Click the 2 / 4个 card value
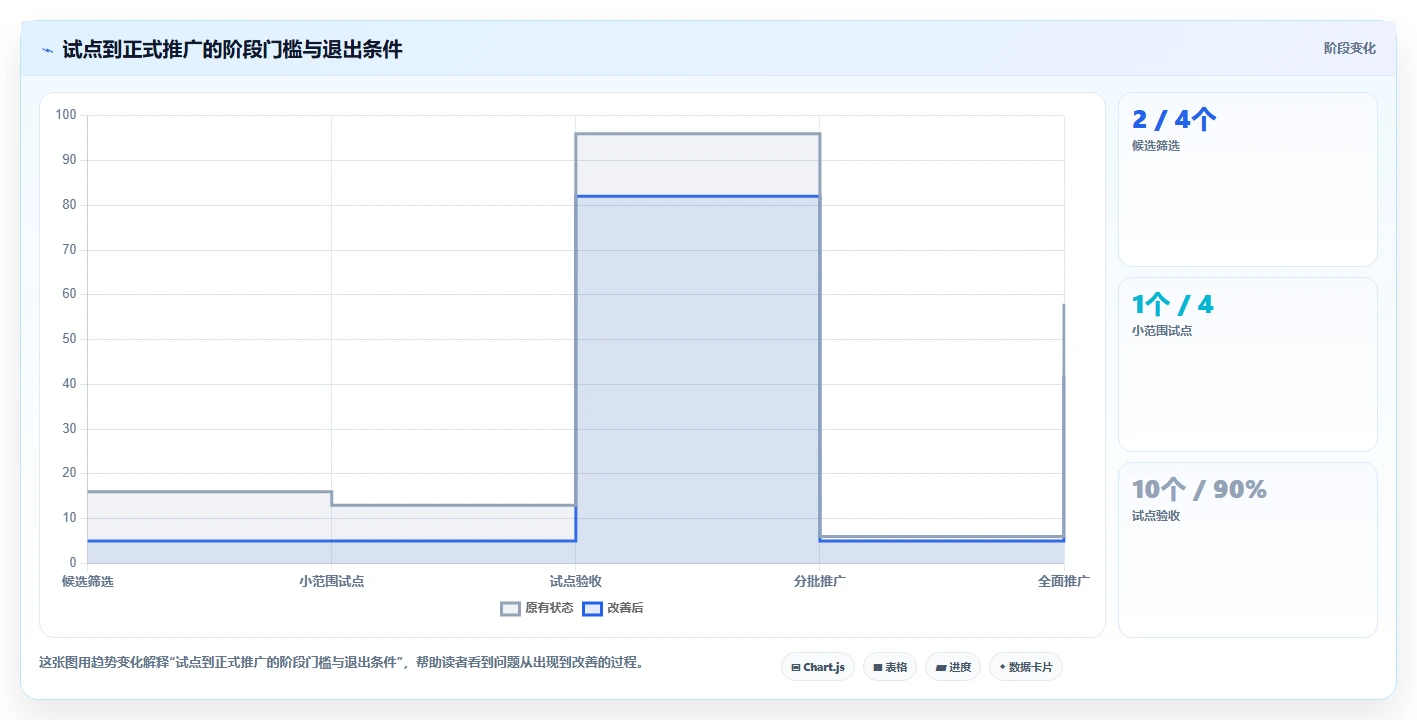 pos(1174,119)
